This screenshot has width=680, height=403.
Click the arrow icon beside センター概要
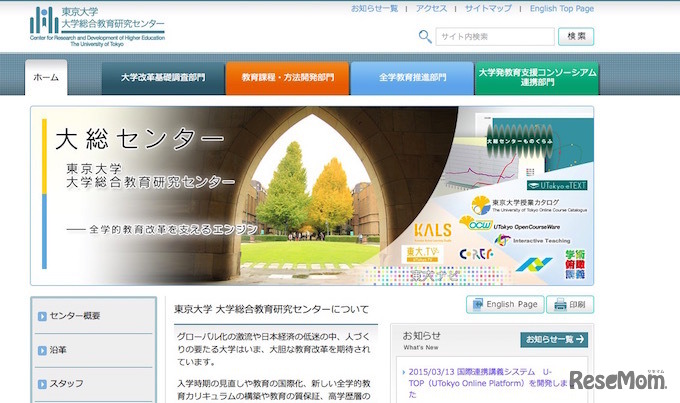[x=42, y=316]
